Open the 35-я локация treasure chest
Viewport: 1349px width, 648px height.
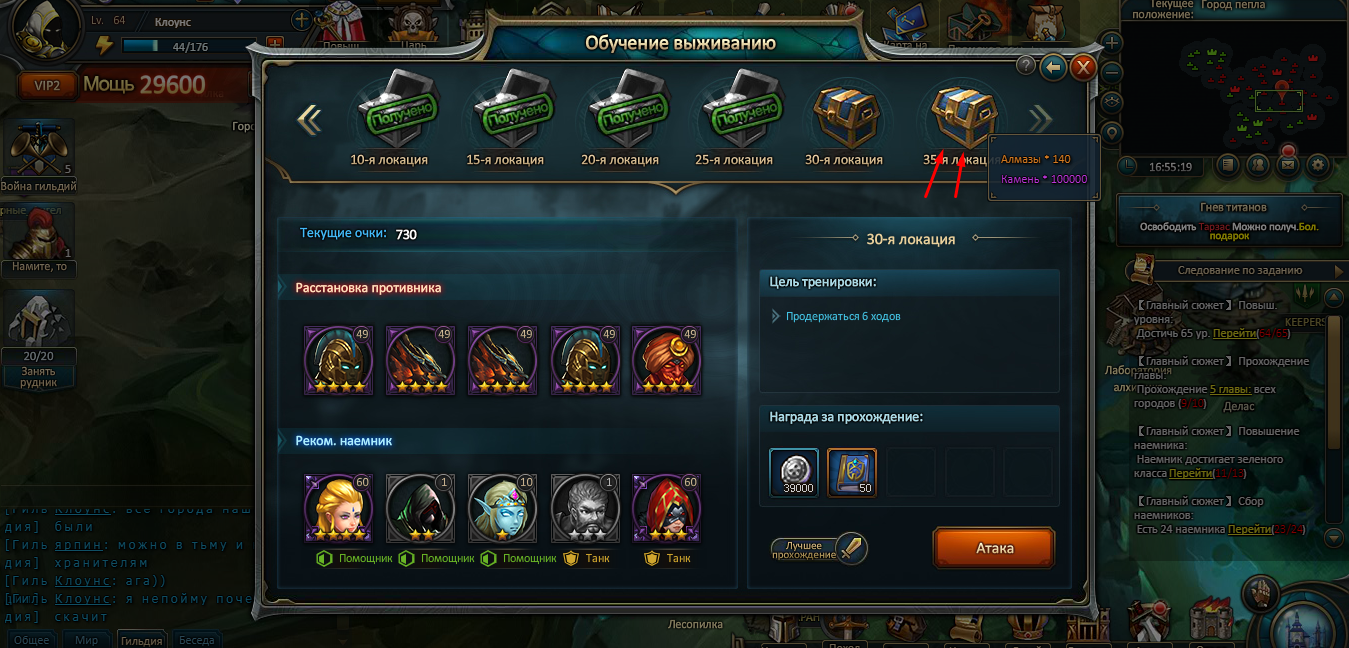coord(961,115)
